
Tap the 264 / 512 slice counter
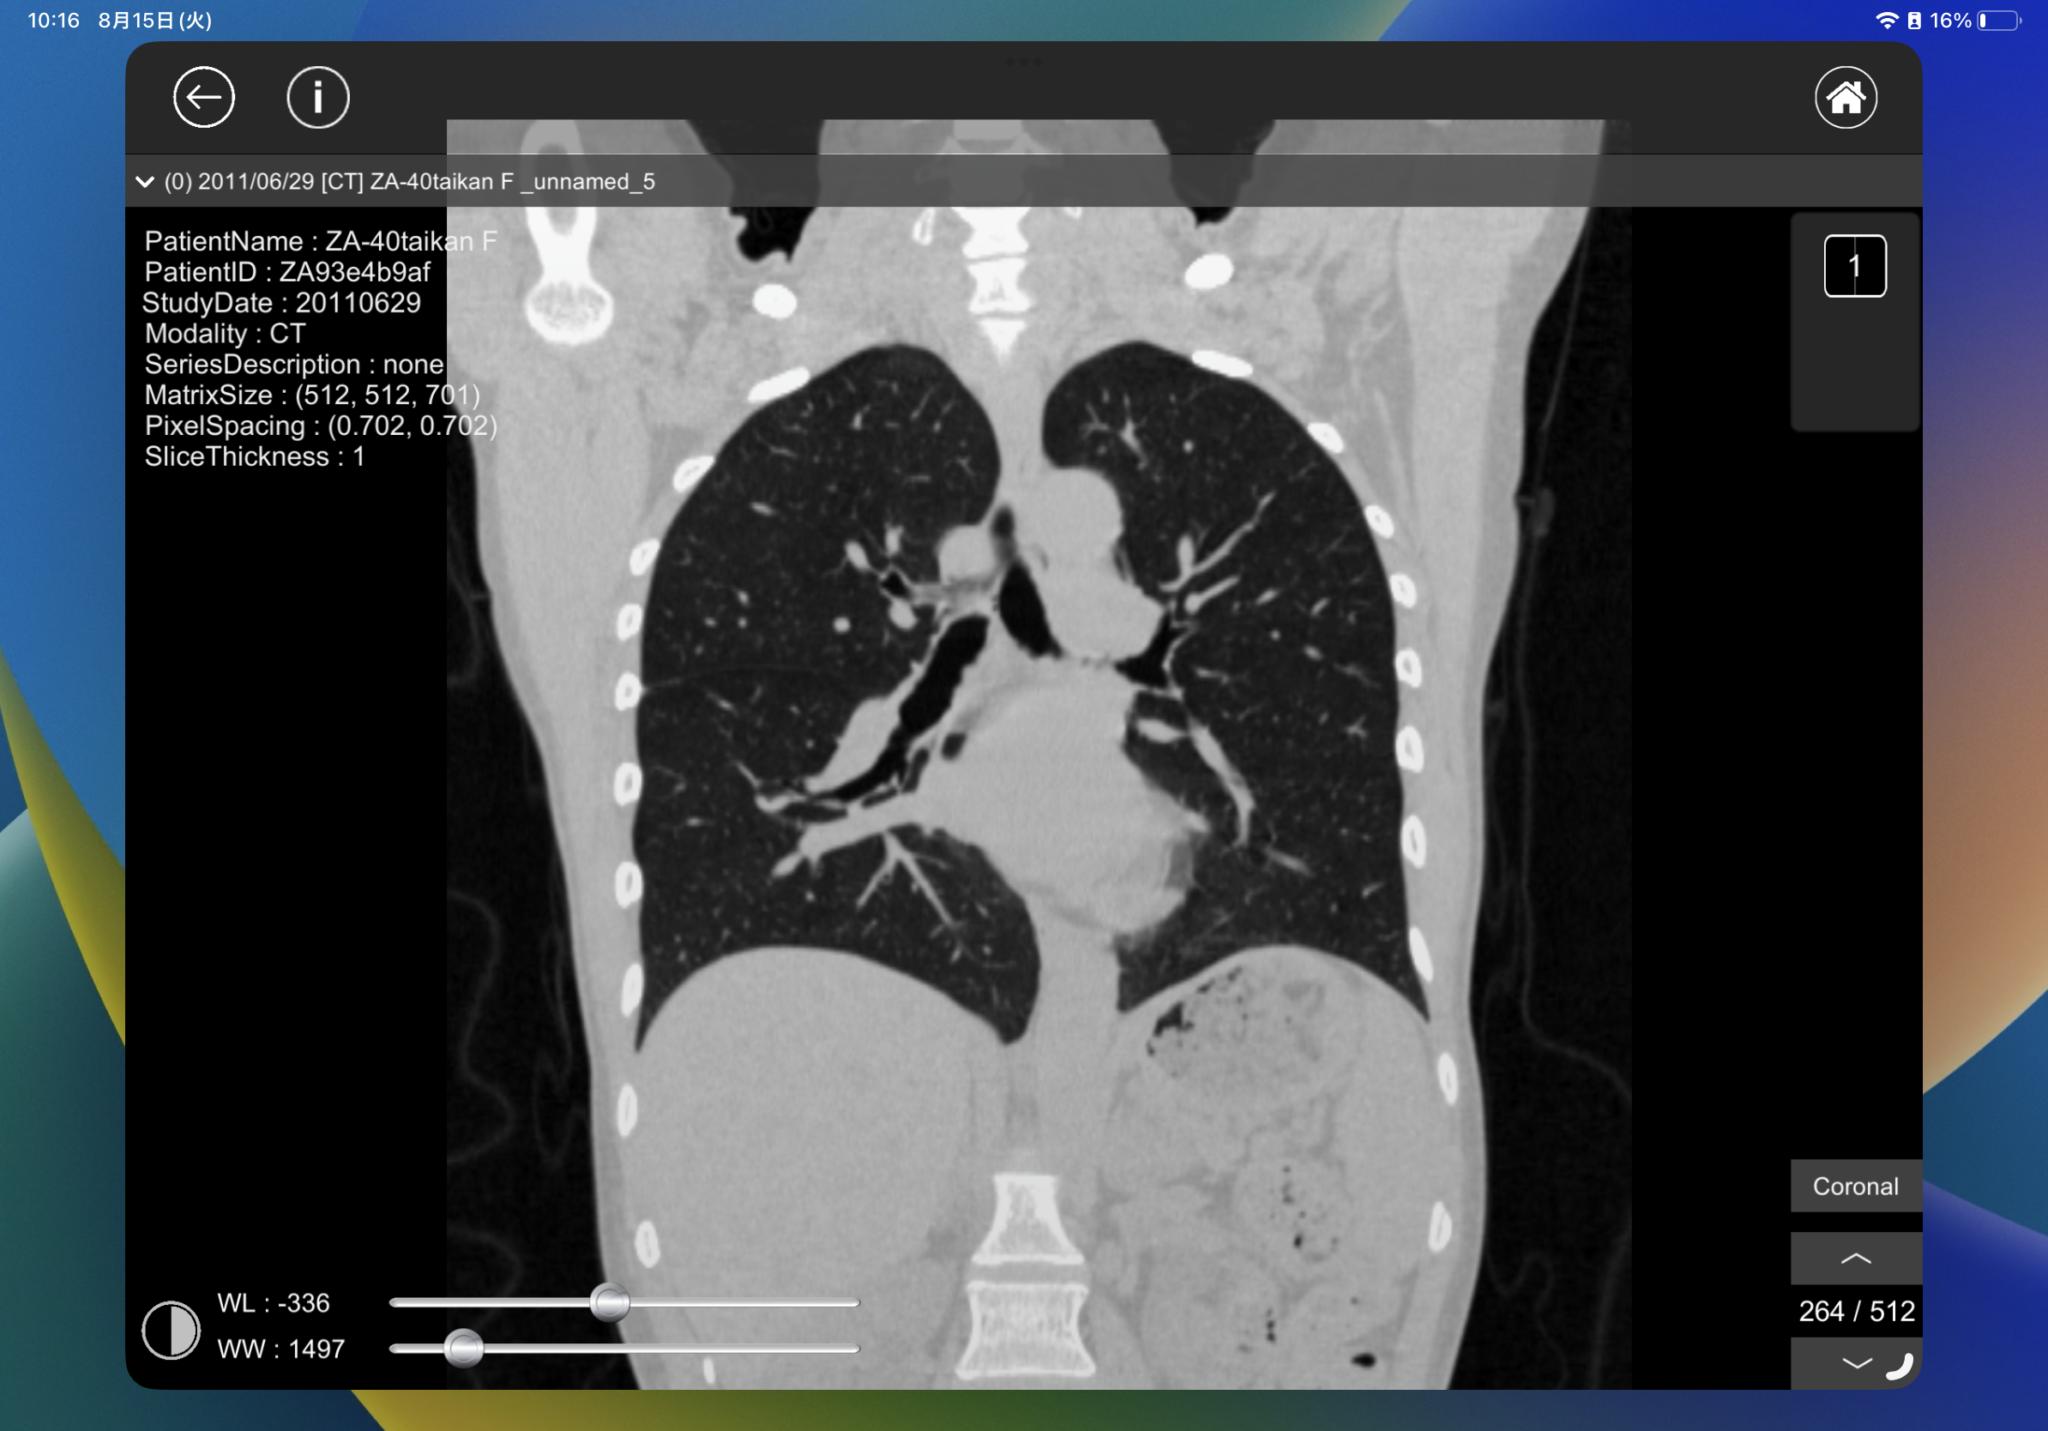(1856, 1311)
